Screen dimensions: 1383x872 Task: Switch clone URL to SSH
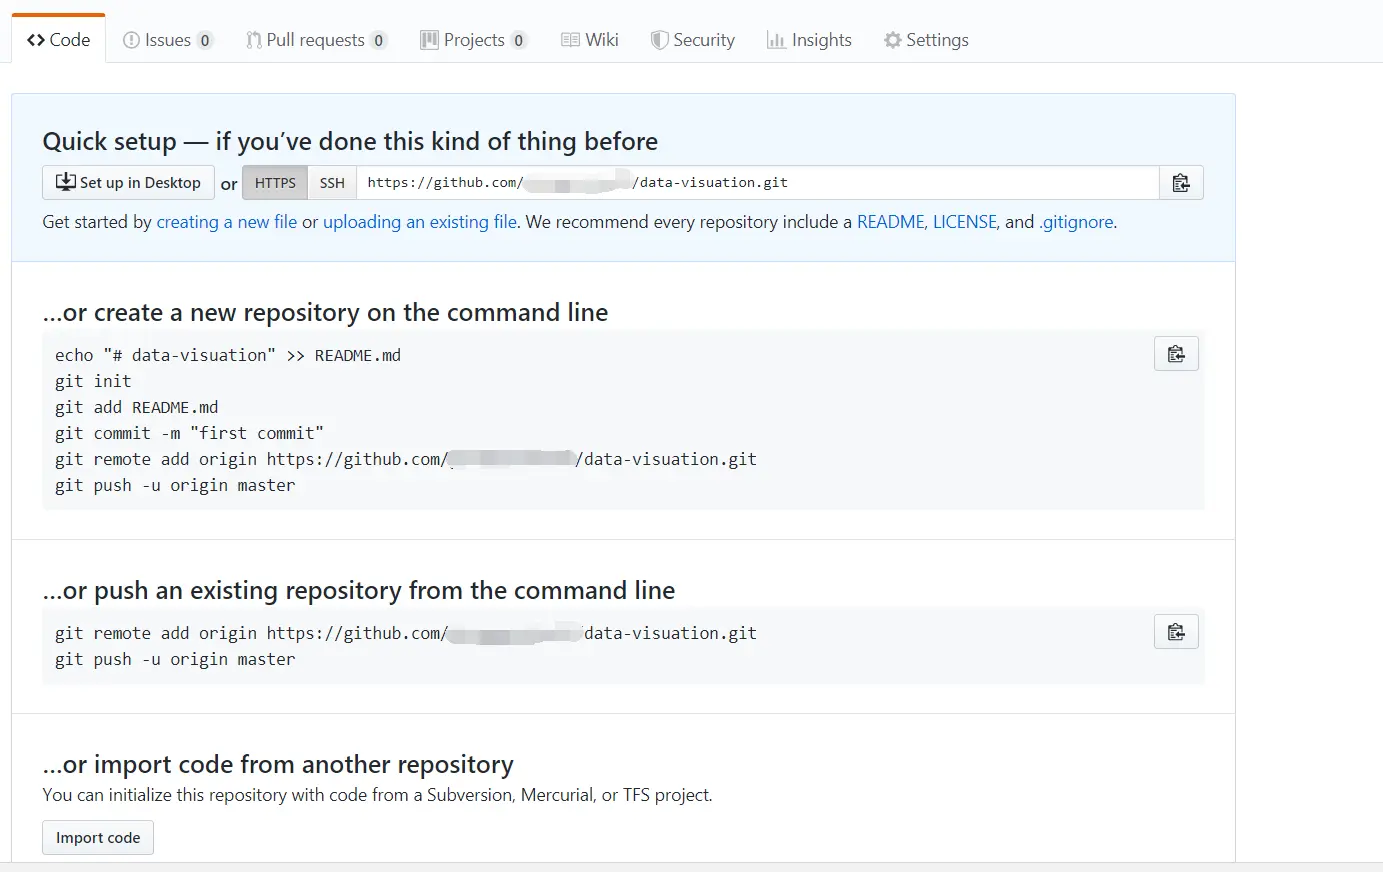pos(332,183)
